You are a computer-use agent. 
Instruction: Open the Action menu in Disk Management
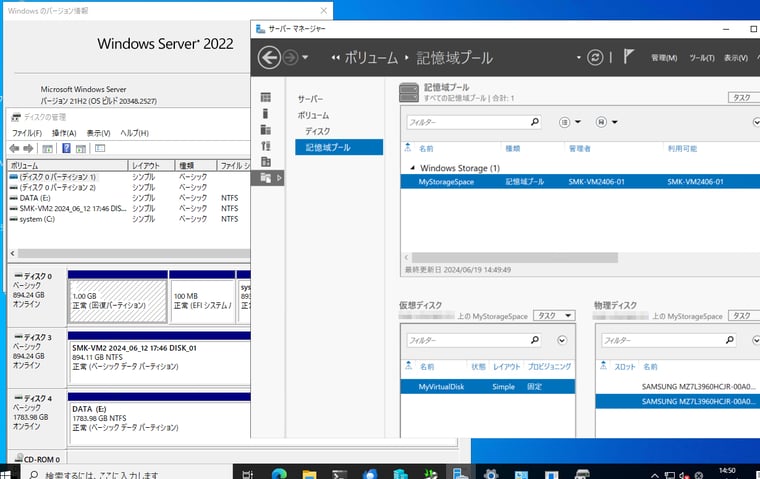pyautogui.click(x=64, y=133)
